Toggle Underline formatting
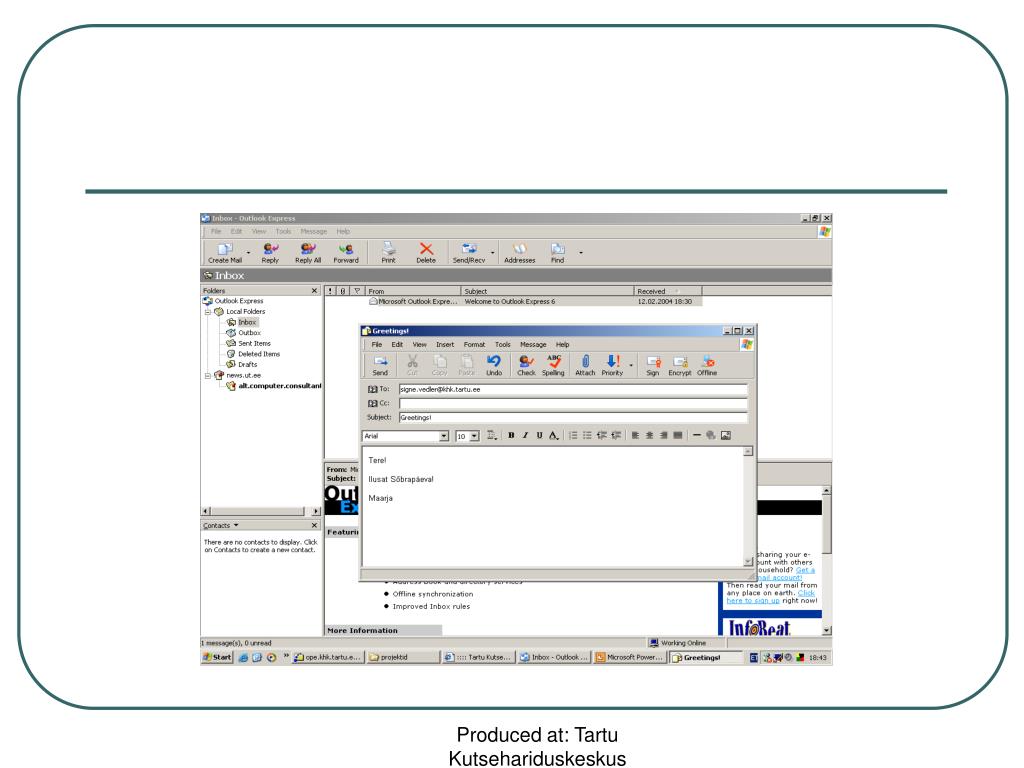The image size is (1024, 768). click(x=539, y=436)
